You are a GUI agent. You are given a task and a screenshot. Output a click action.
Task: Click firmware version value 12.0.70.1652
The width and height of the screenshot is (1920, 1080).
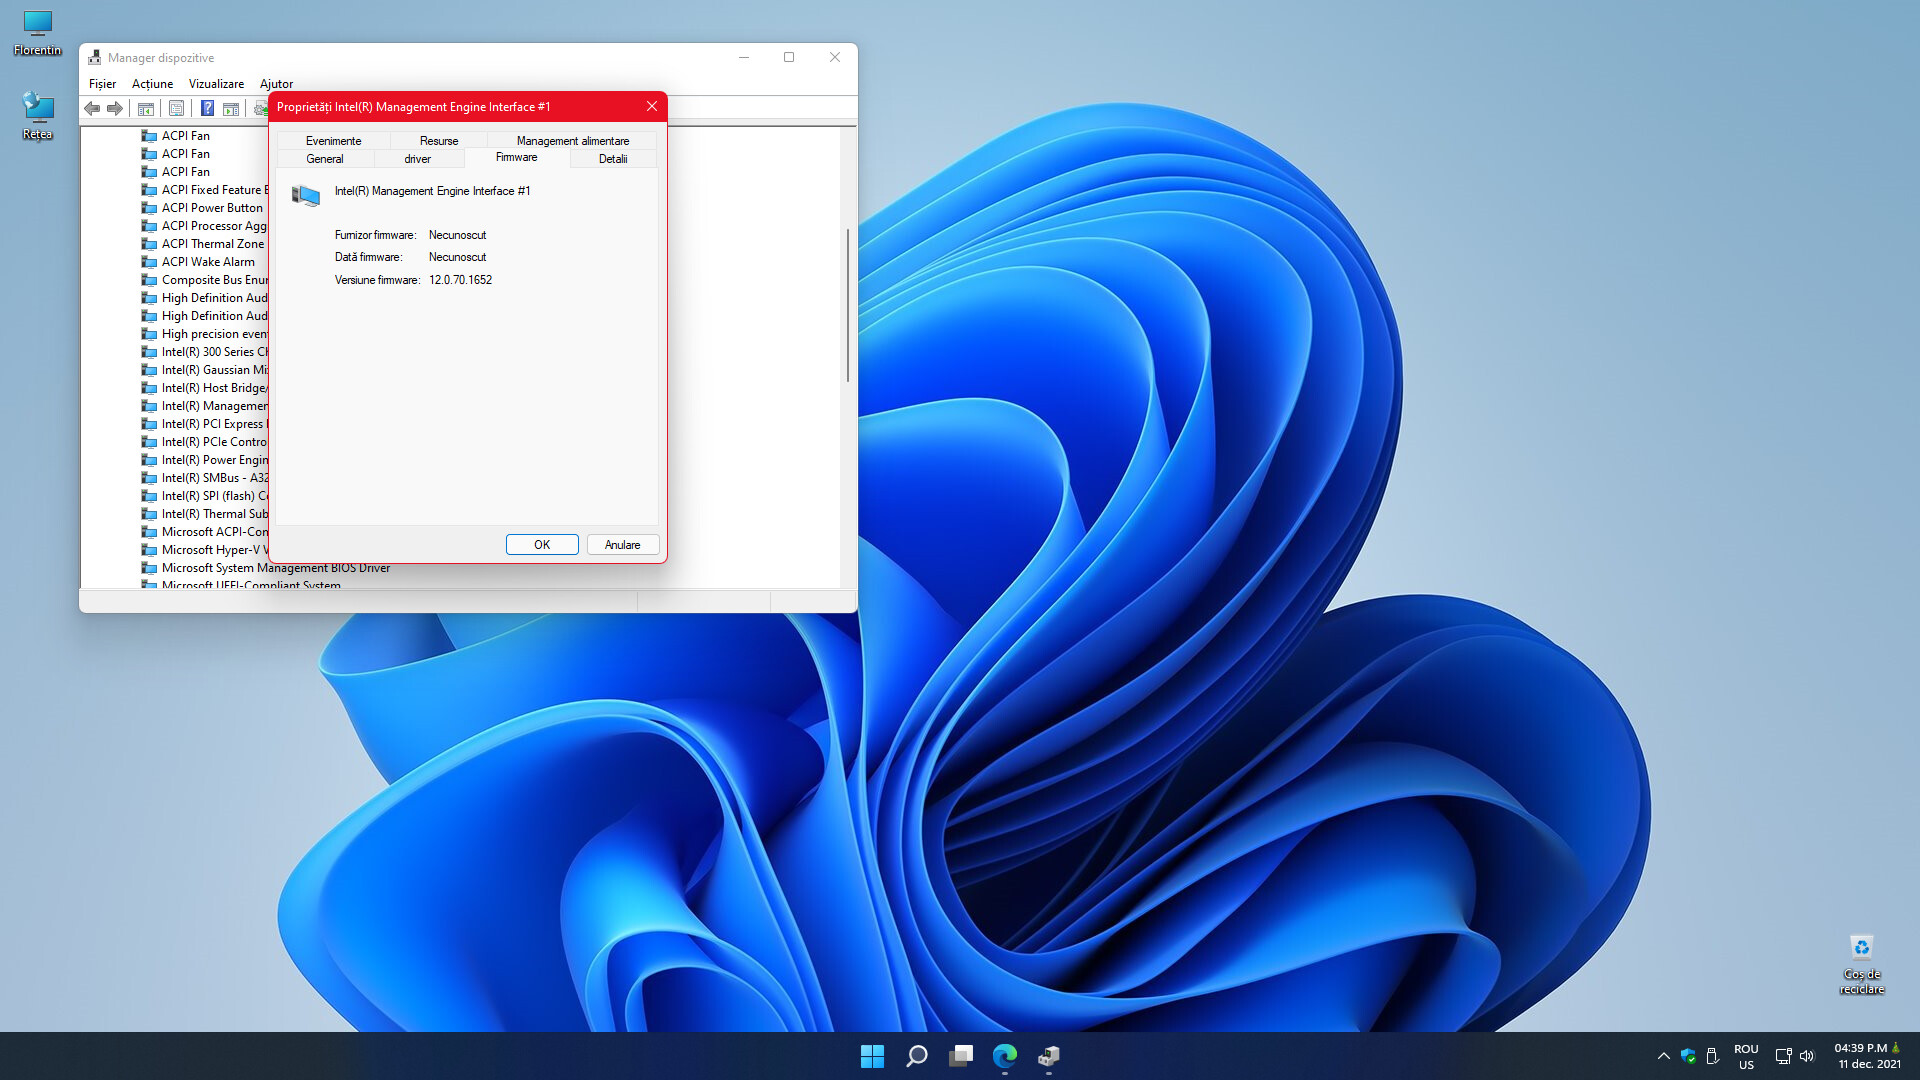pyautogui.click(x=460, y=280)
